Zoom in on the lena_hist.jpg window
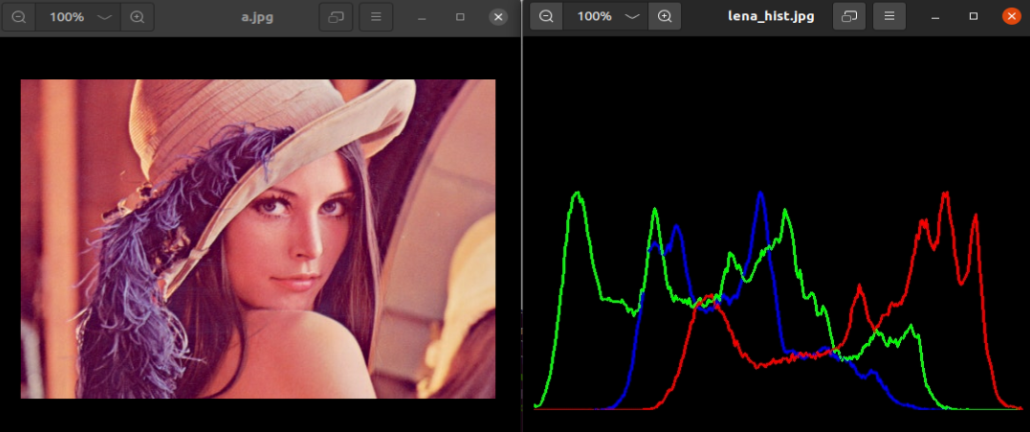The height and width of the screenshot is (432, 1030). pos(664,16)
